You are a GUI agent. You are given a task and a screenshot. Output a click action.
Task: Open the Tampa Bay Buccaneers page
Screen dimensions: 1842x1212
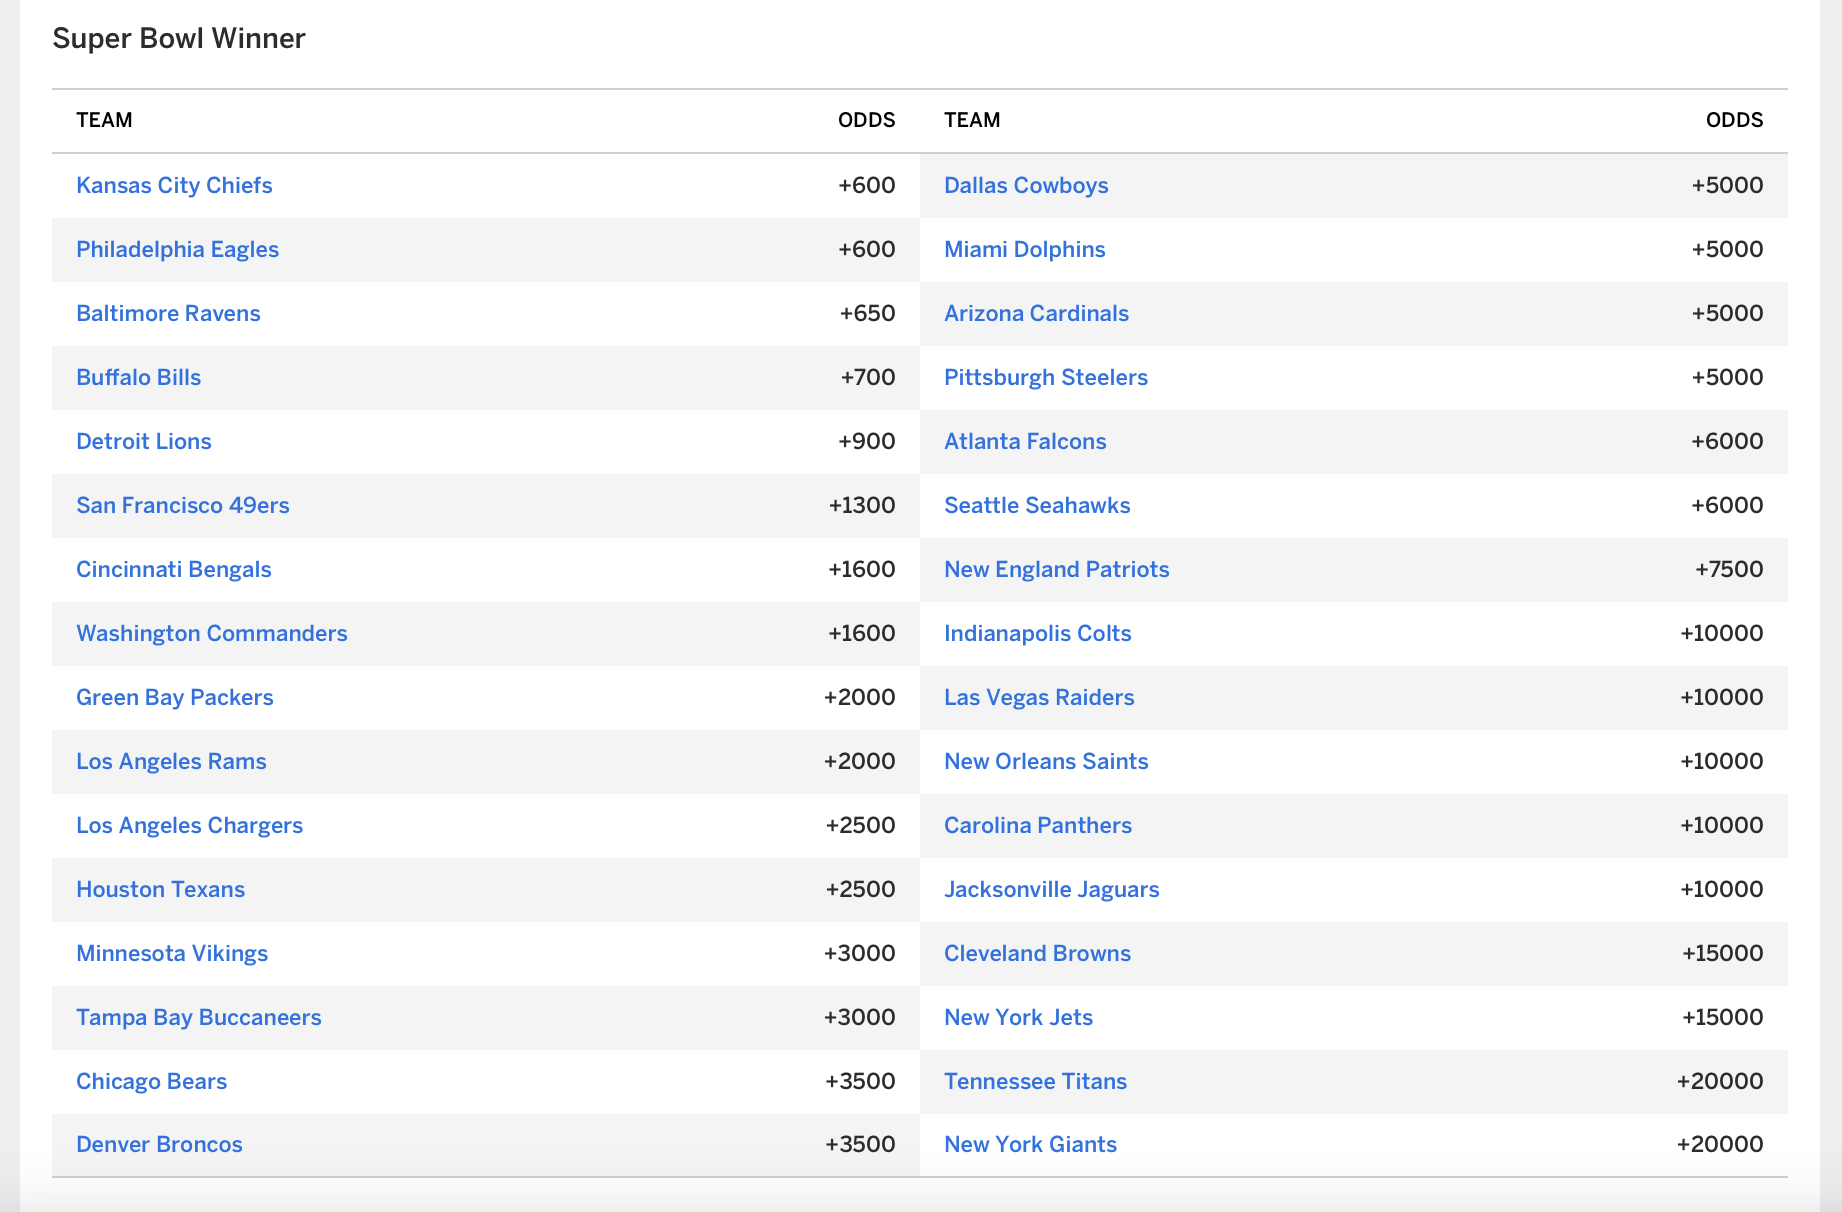pyautogui.click(x=198, y=1017)
